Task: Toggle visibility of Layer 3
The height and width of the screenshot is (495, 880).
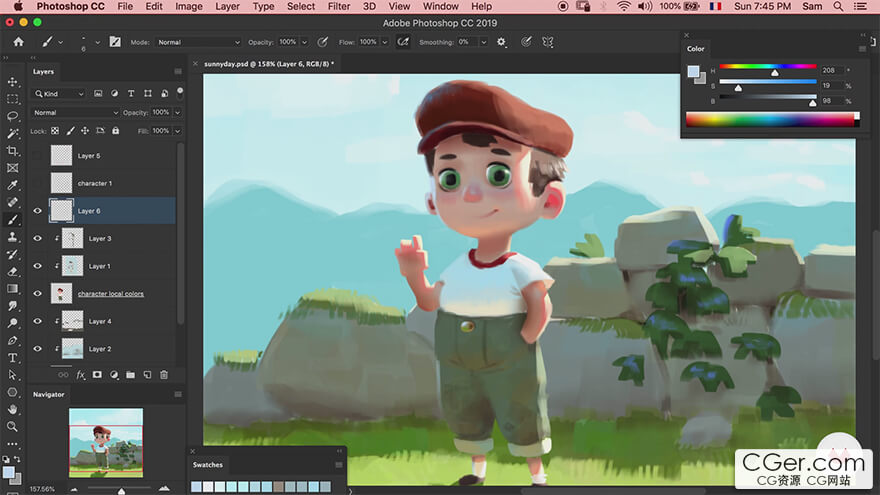Action: (x=38, y=239)
